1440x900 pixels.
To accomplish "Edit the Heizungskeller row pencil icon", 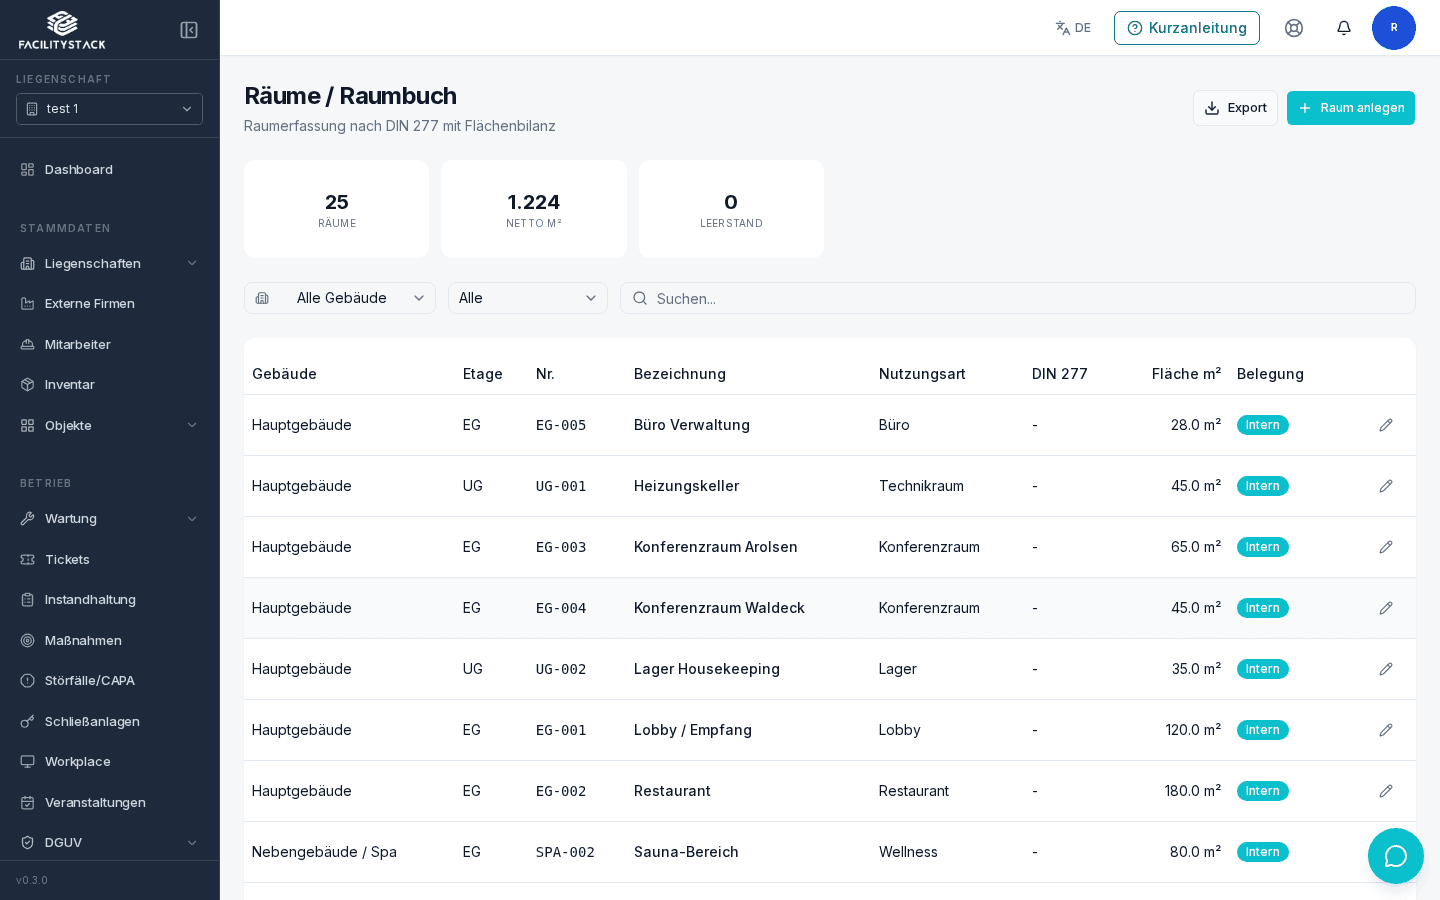I will click(x=1386, y=486).
